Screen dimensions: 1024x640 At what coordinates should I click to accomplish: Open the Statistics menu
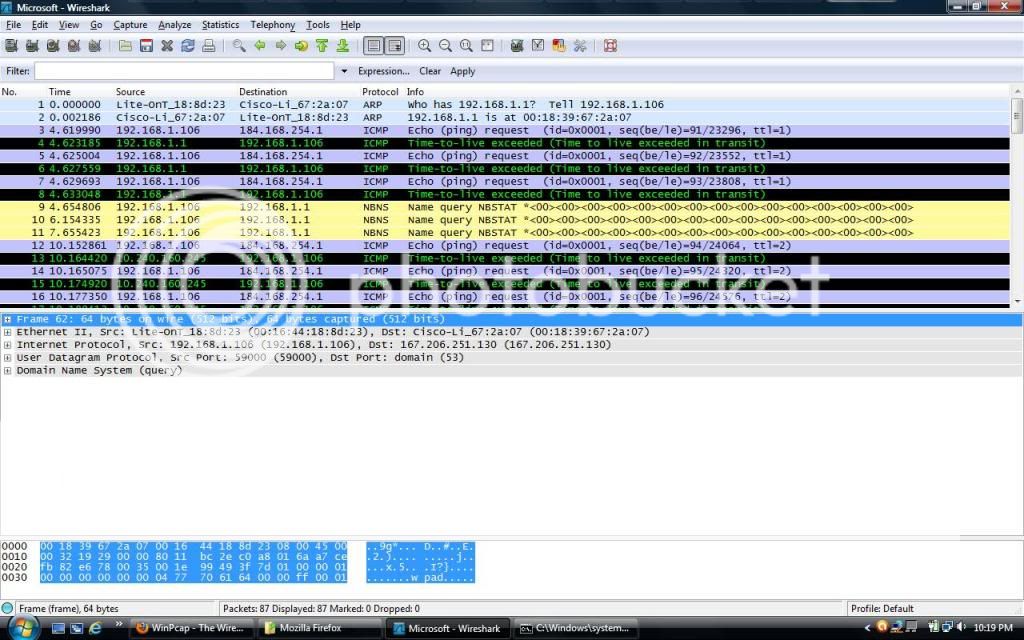click(220, 25)
